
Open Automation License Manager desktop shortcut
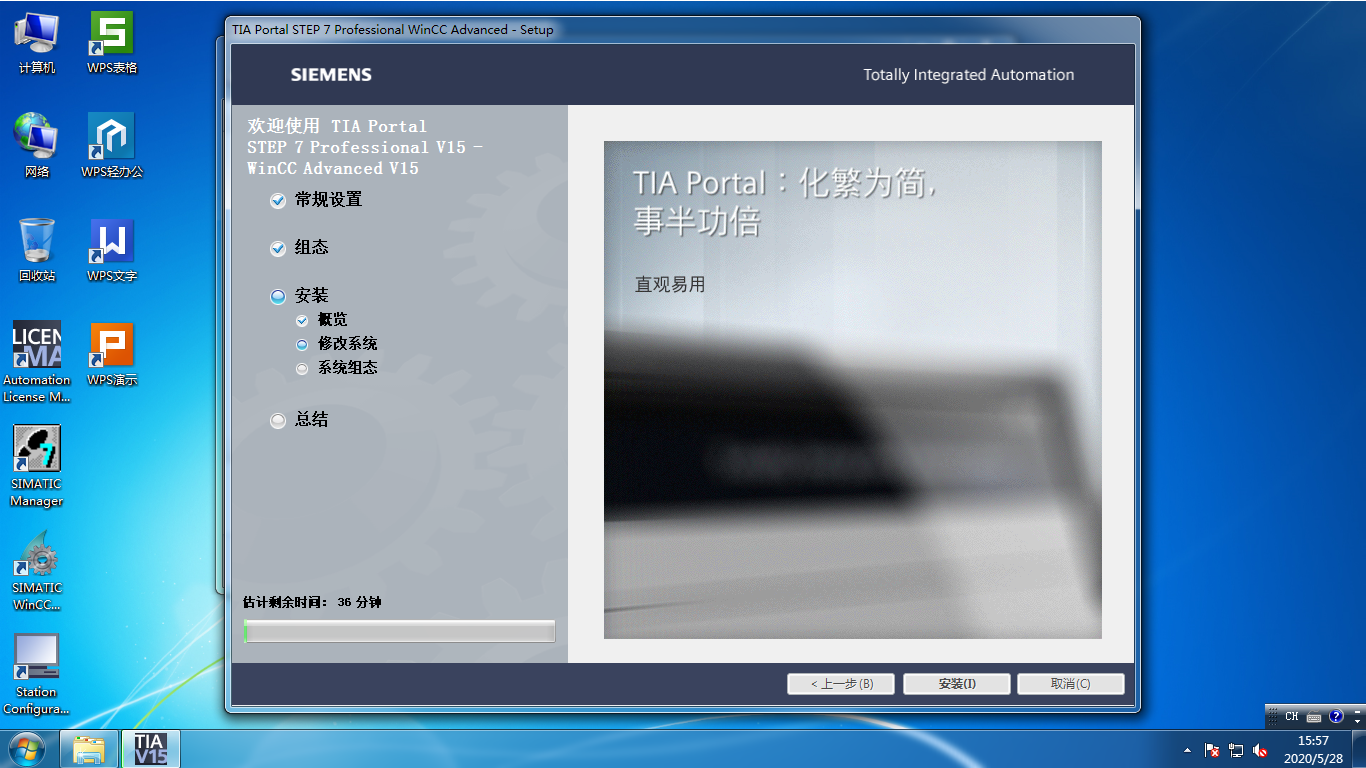pyautogui.click(x=37, y=362)
